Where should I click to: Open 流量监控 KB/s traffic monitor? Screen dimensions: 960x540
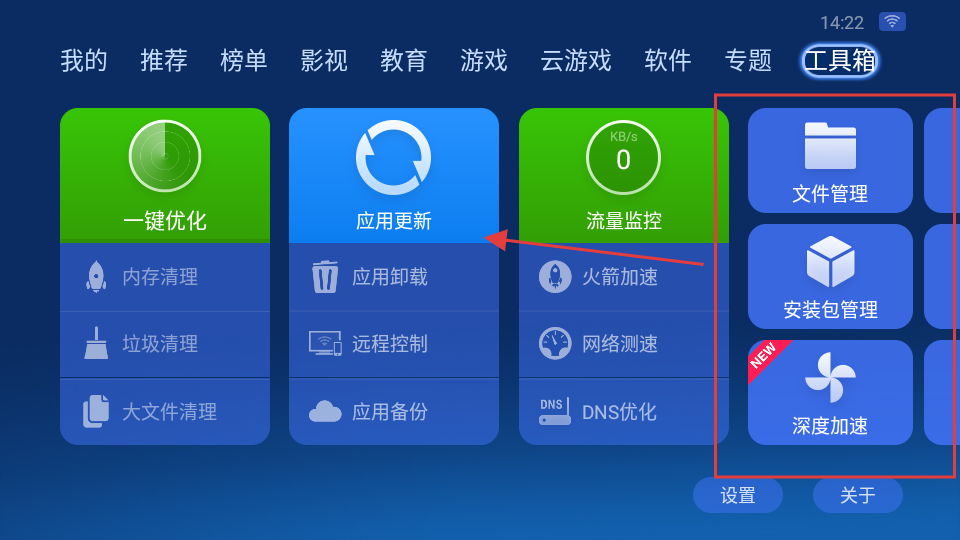tap(623, 175)
